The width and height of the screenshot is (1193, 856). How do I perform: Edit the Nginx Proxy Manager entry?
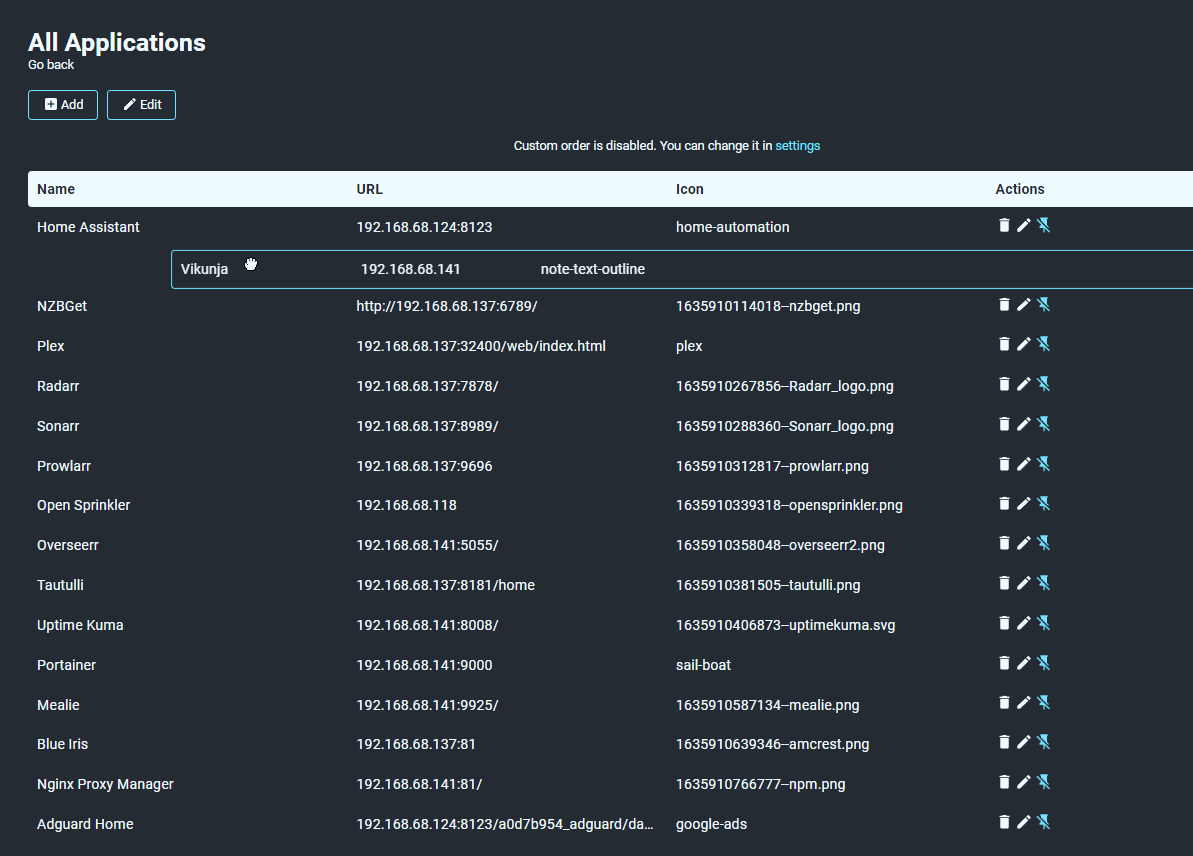click(1024, 782)
